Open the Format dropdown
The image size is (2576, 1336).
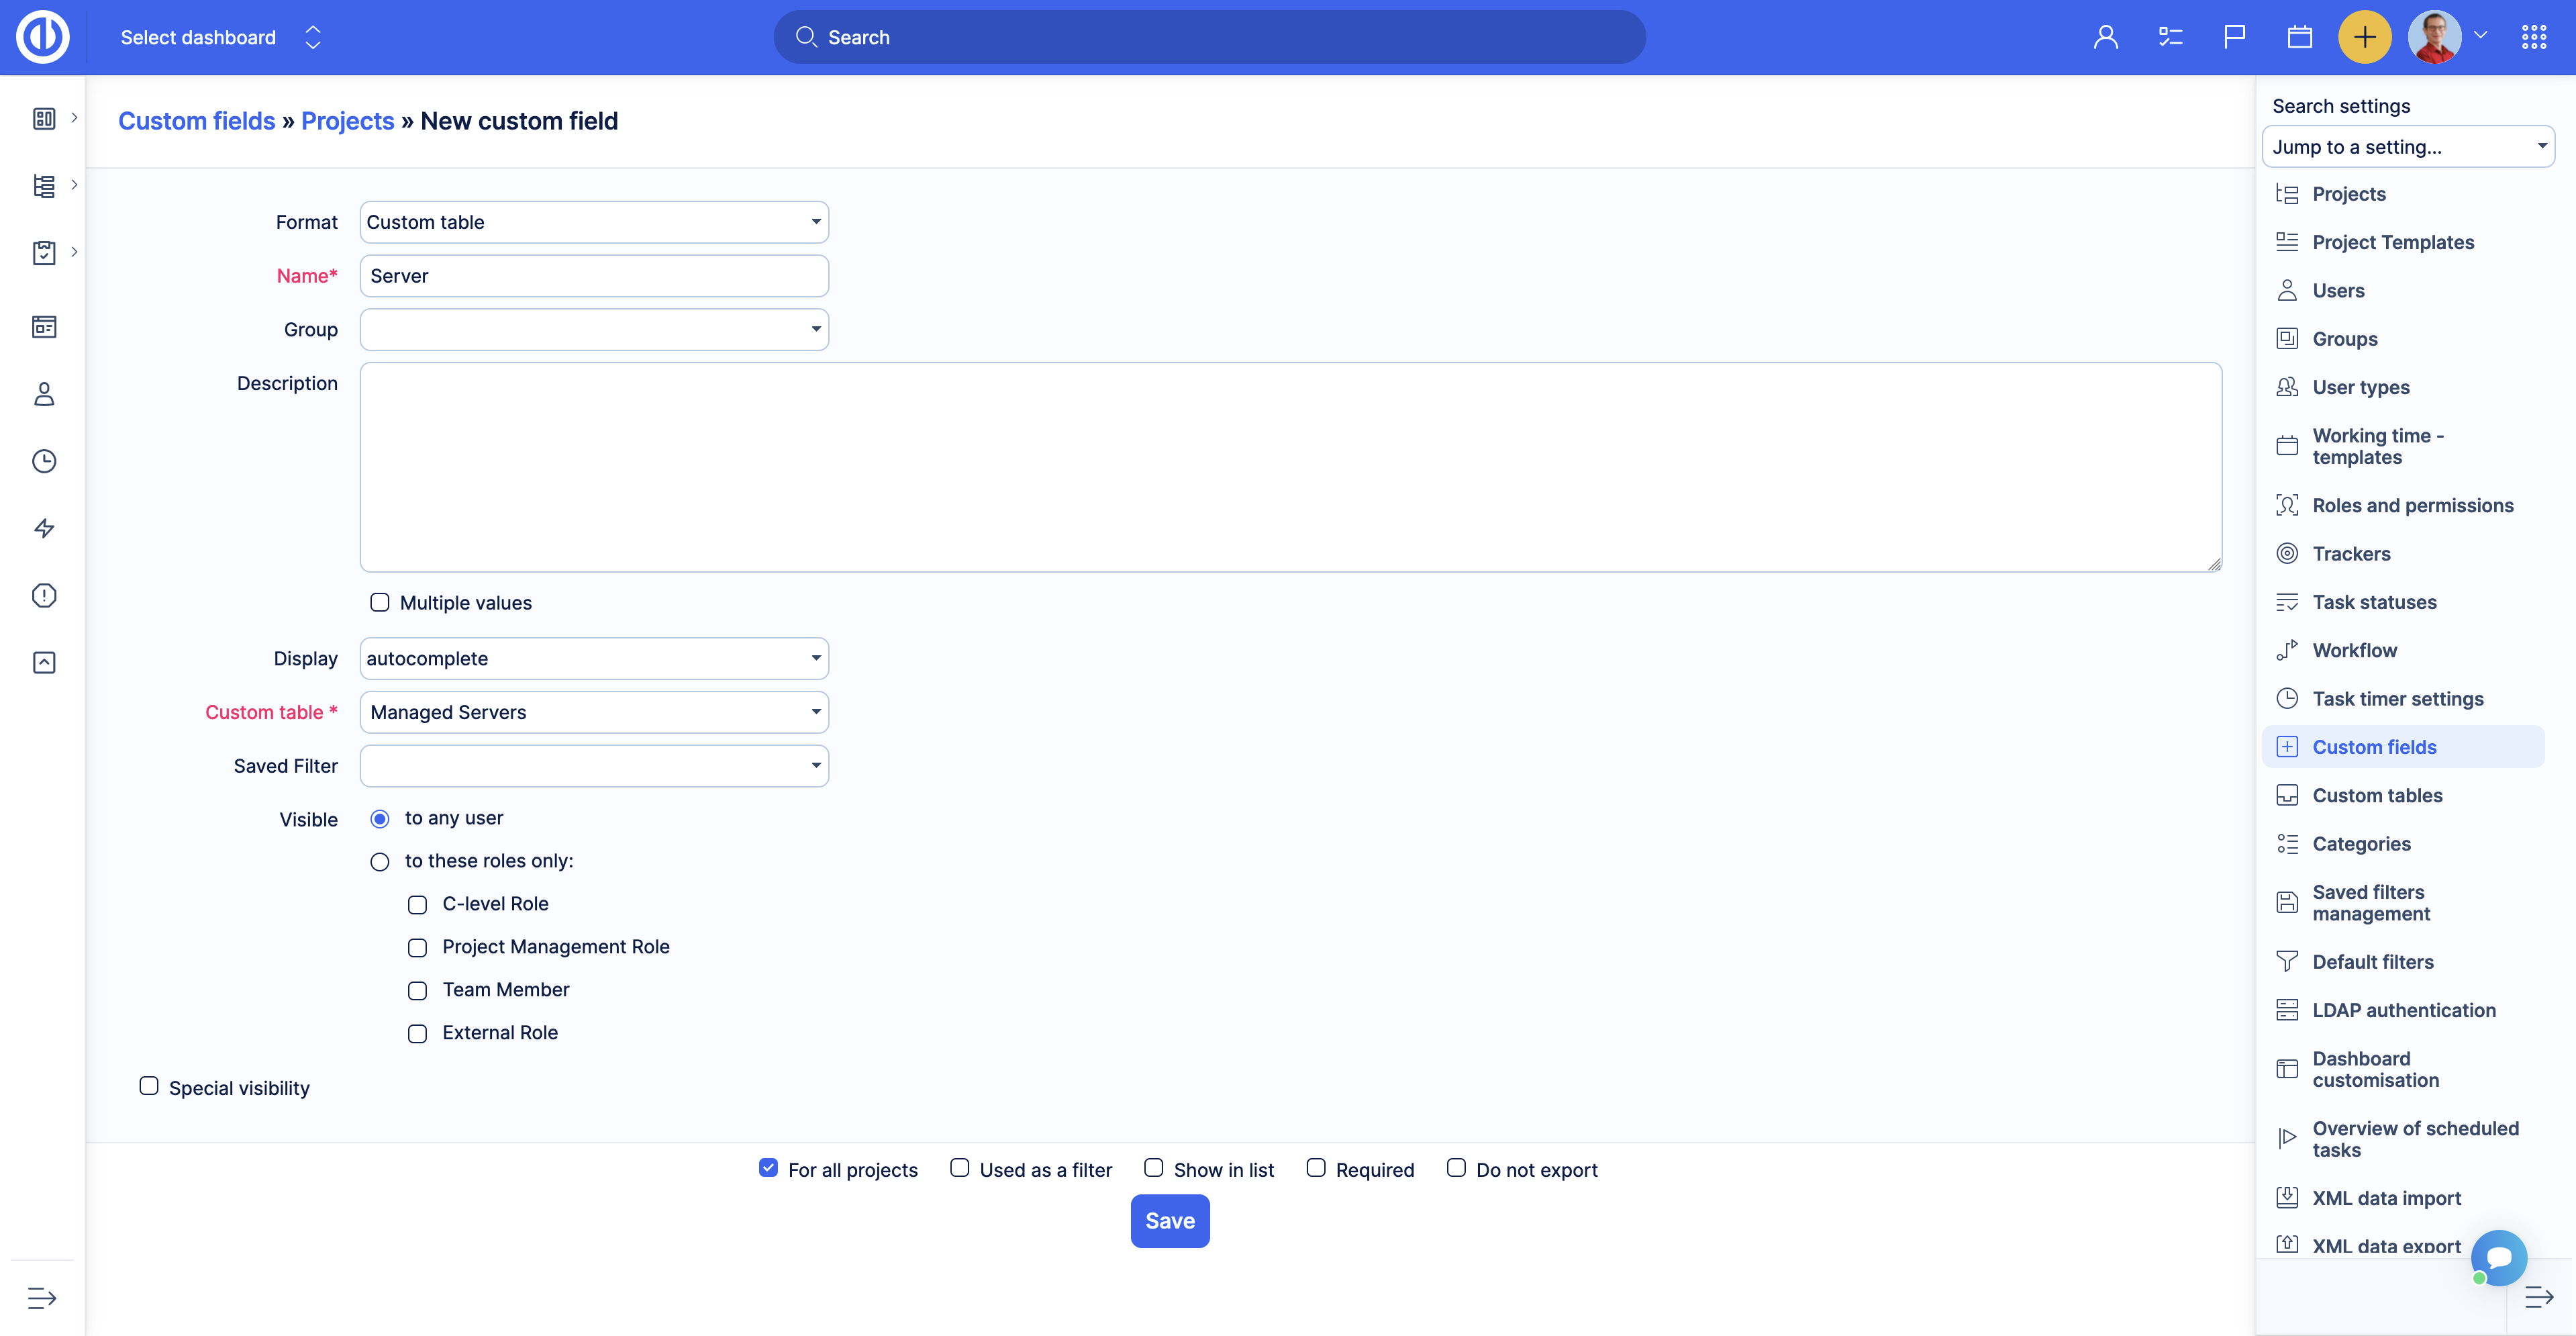594,222
